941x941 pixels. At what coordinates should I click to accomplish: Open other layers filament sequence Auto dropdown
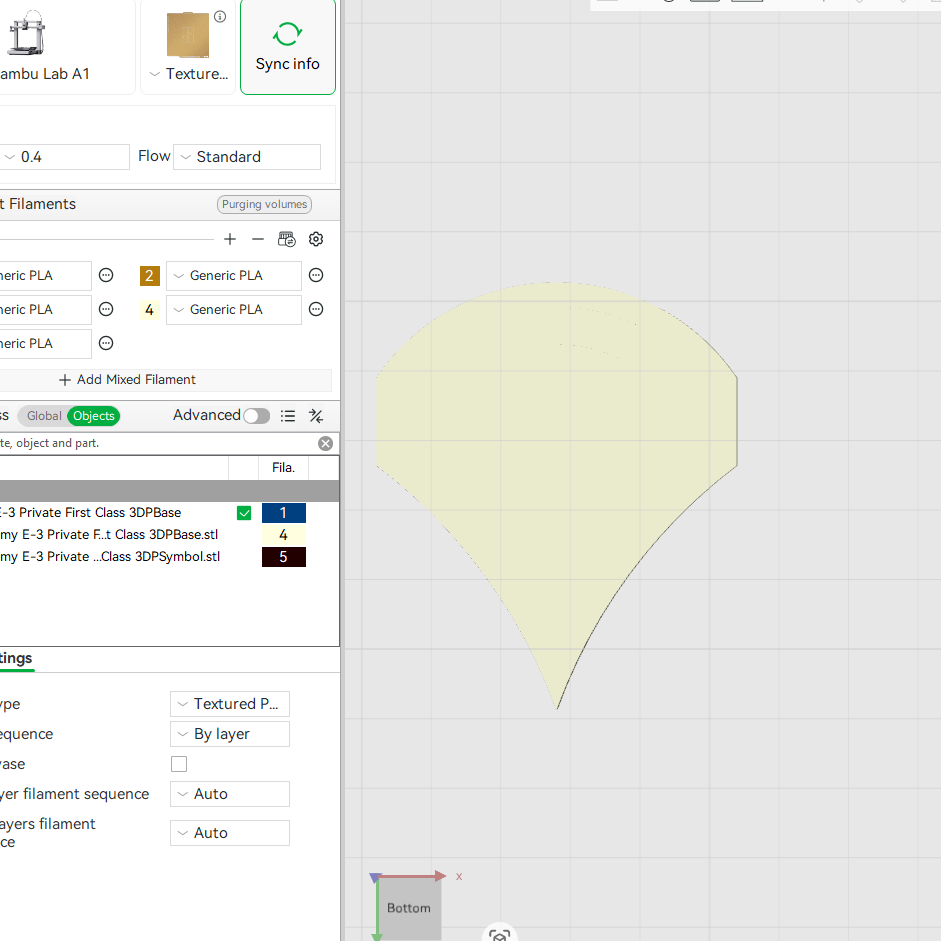coord(230,833)
